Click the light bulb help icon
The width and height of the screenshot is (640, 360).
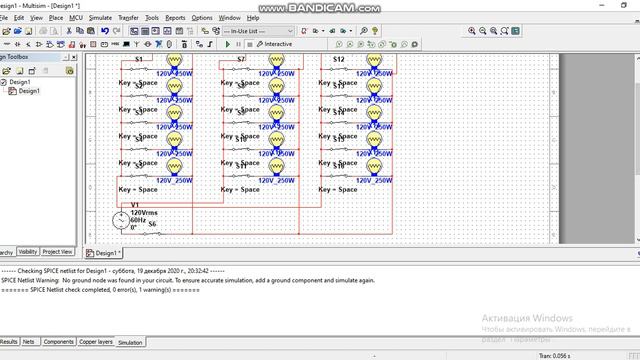point(375,31)
